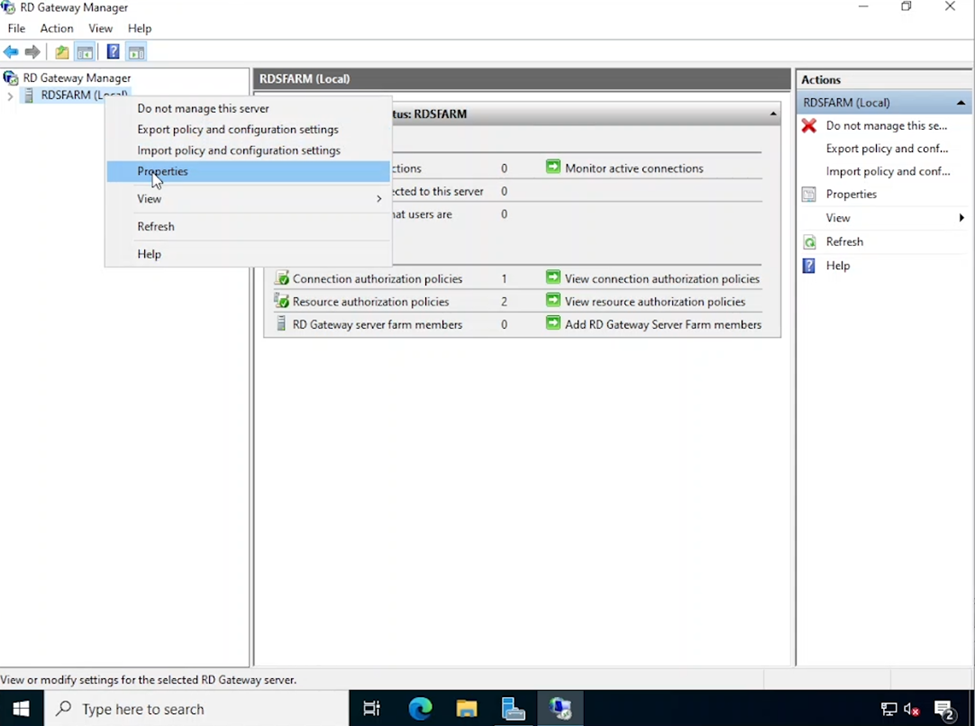The width and height of the screenshot is (975, 726).
Task: Open Server Manager from the taskbar
Action: click(513, 709)
